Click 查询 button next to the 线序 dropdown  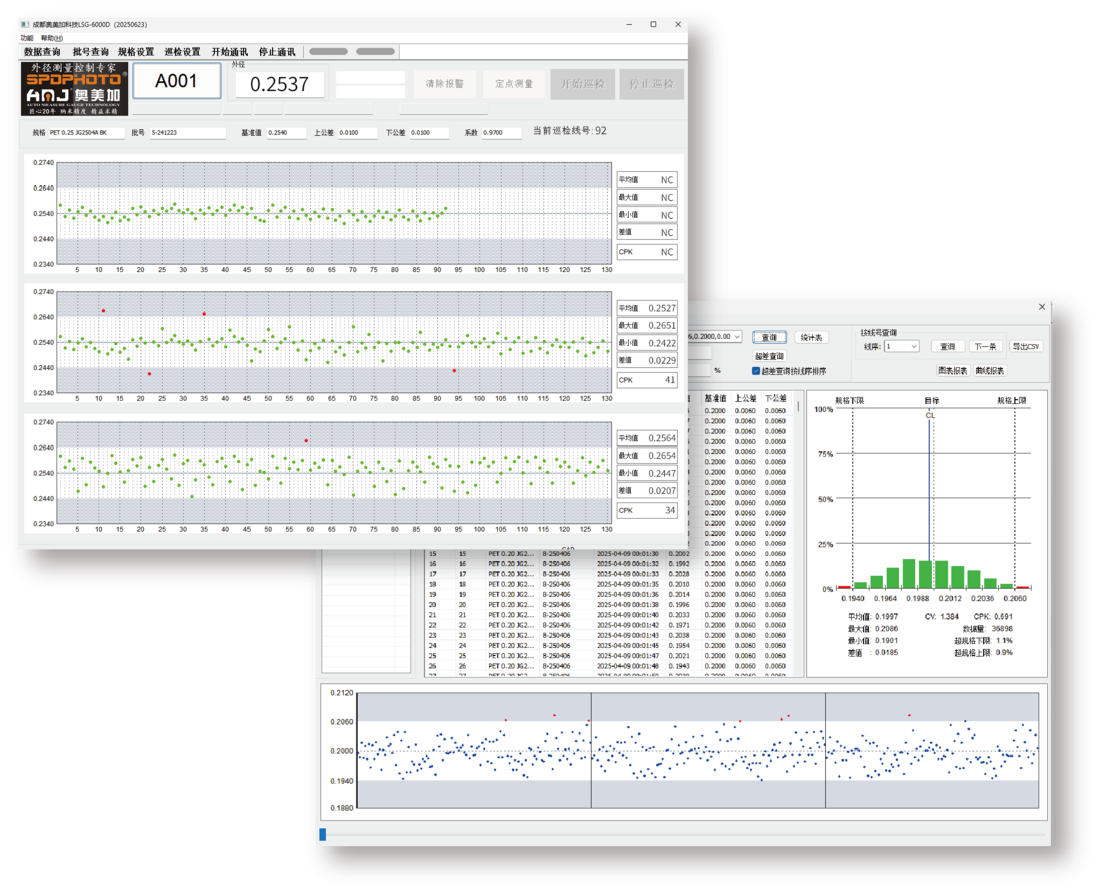pyautogui.click(x=948, y=347)
